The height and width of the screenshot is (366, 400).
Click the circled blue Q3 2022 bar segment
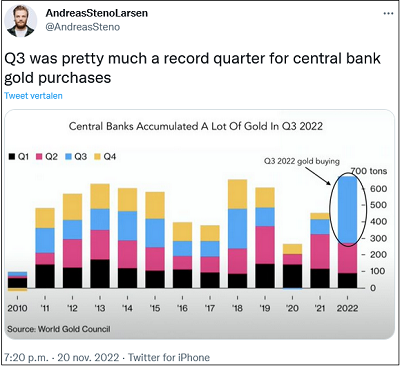tap(347, 209)
